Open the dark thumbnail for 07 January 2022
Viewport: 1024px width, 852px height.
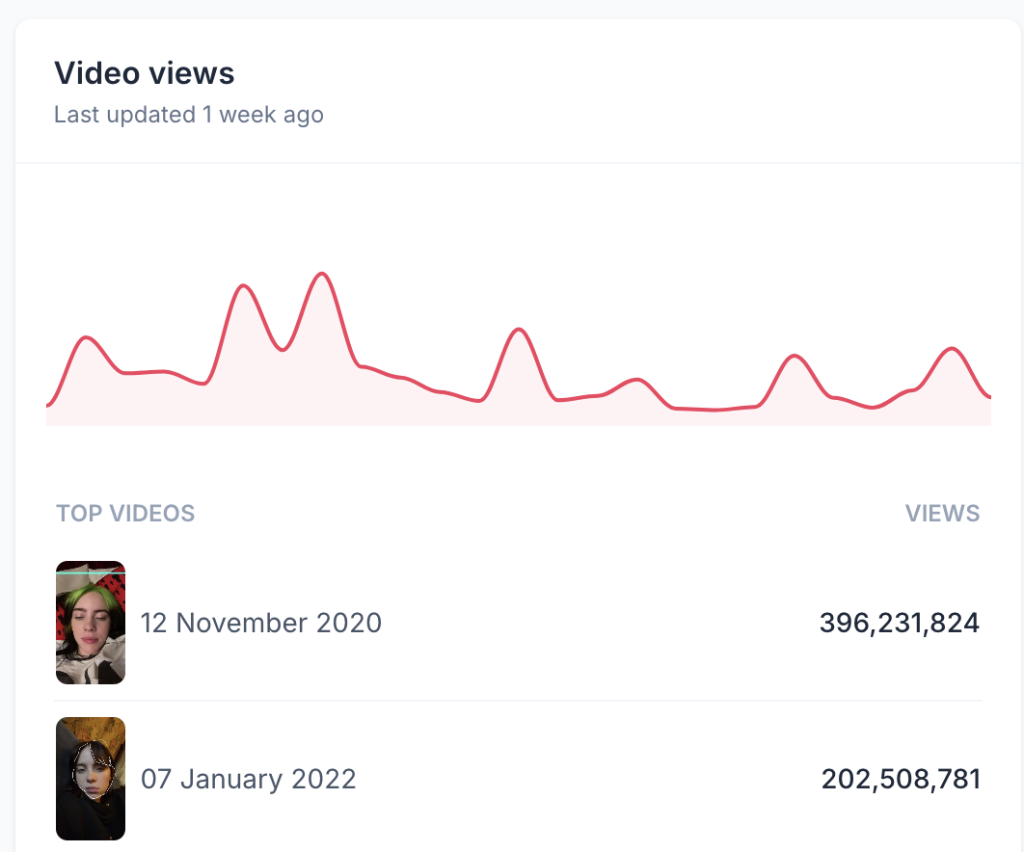click(x=90, y=778)
